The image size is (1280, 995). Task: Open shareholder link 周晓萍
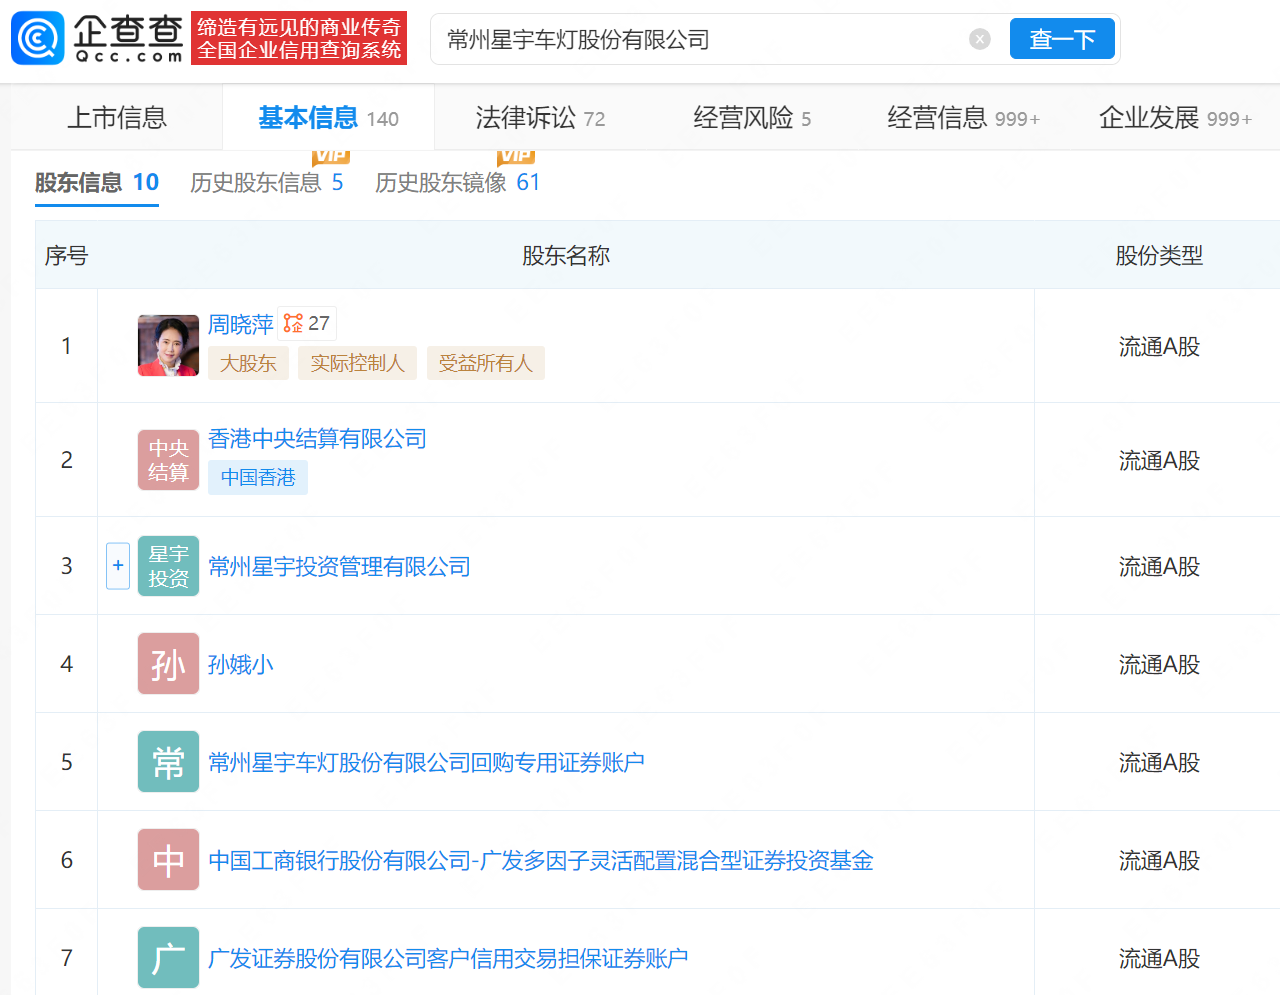click(240, 325)
